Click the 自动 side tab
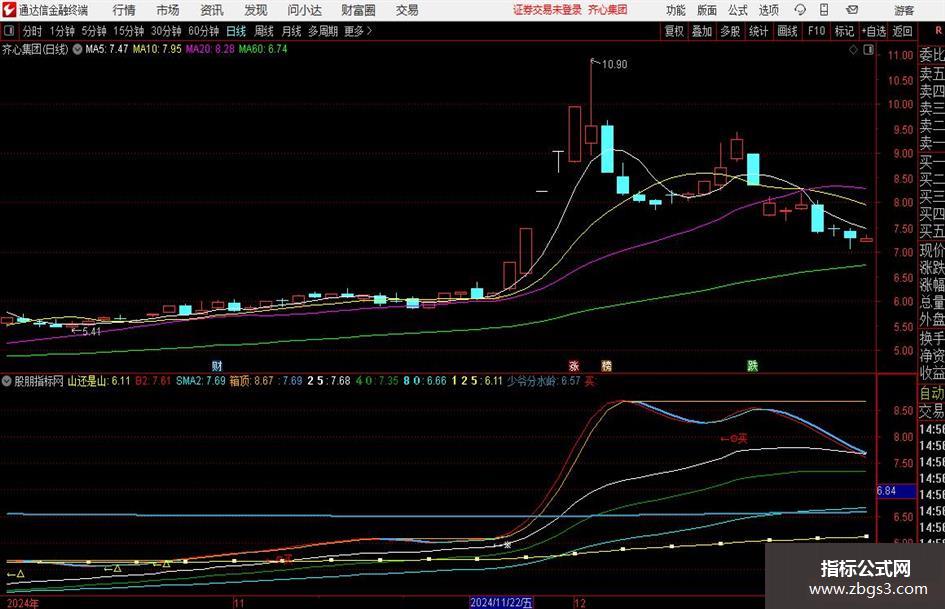The image size is (945, 609). coord(932,393)
